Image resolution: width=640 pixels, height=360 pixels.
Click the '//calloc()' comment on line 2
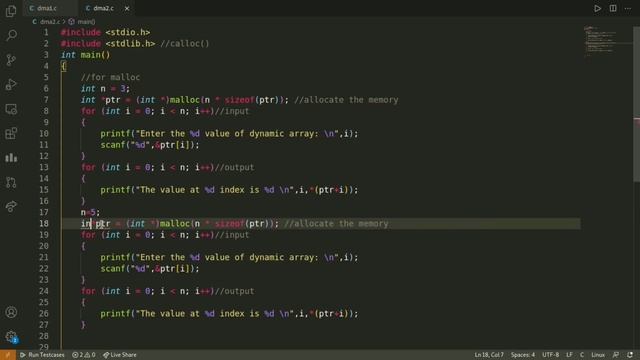click(x=184, y=44)
